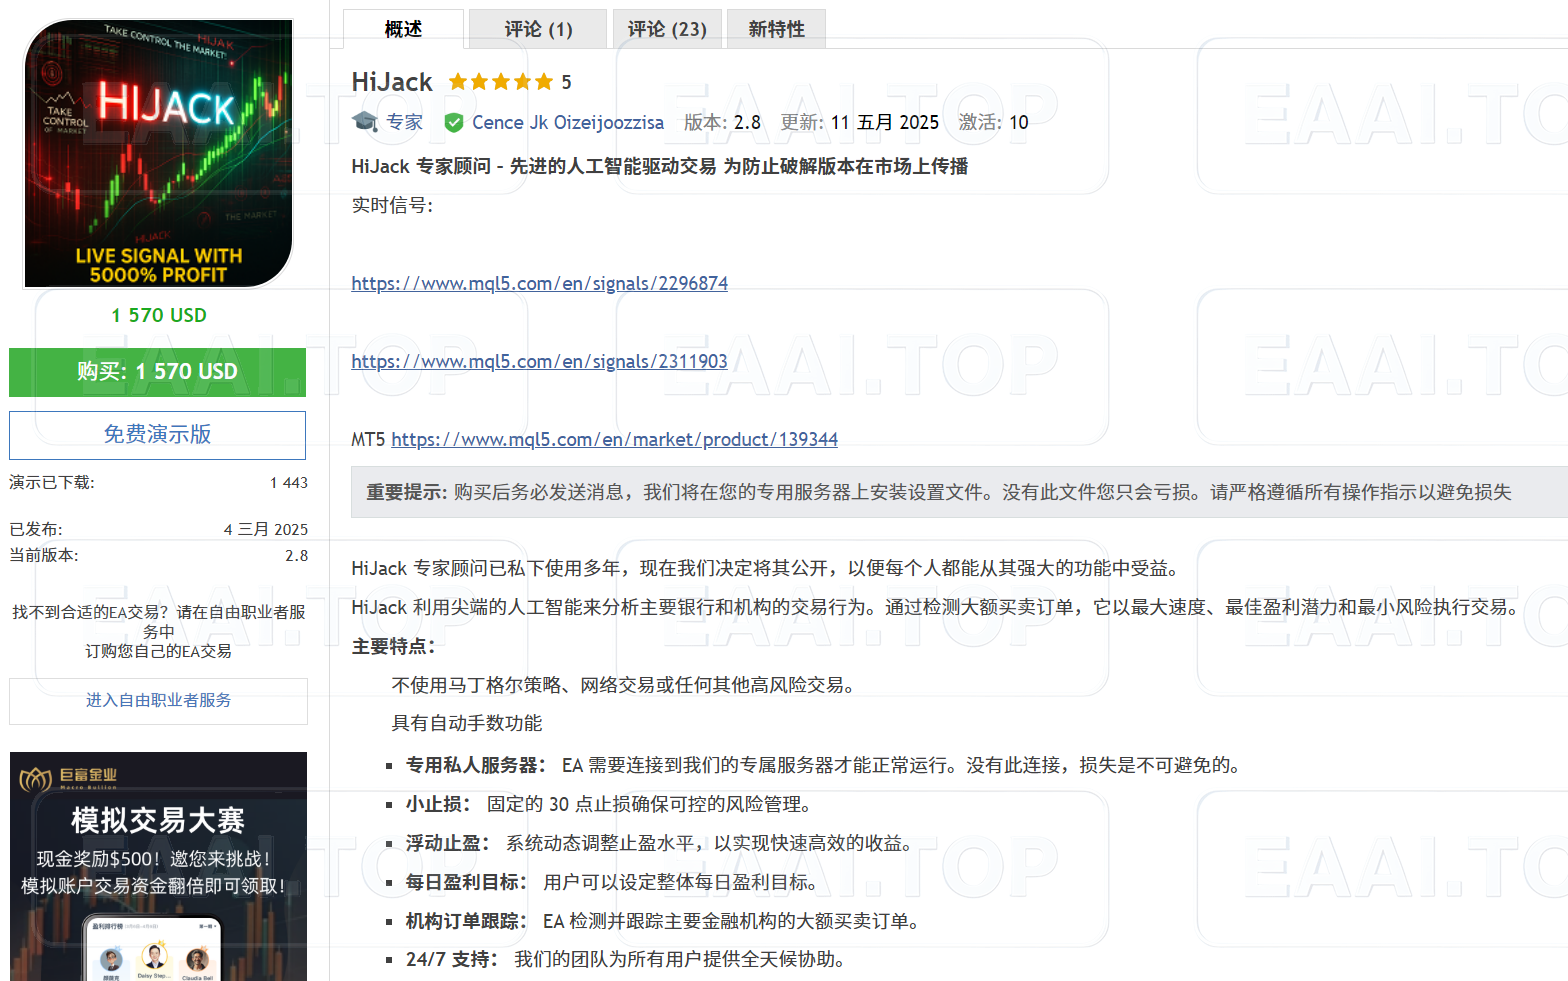Image resolution: width=1568 pixels, height=981 pixels.
Task: Click the 专家 link
Action: [x=404, y=122]
